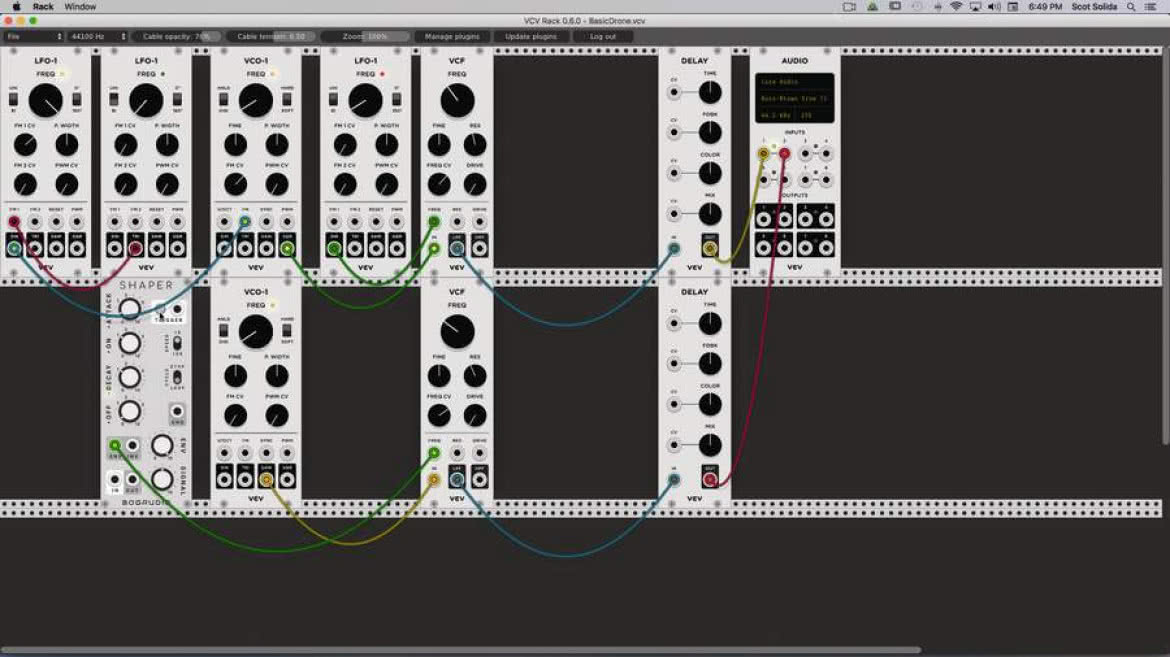Click the FREQ knob on the bottom VCF
The height and width of the screenshot is (657, 1170).
click(457, 331)
